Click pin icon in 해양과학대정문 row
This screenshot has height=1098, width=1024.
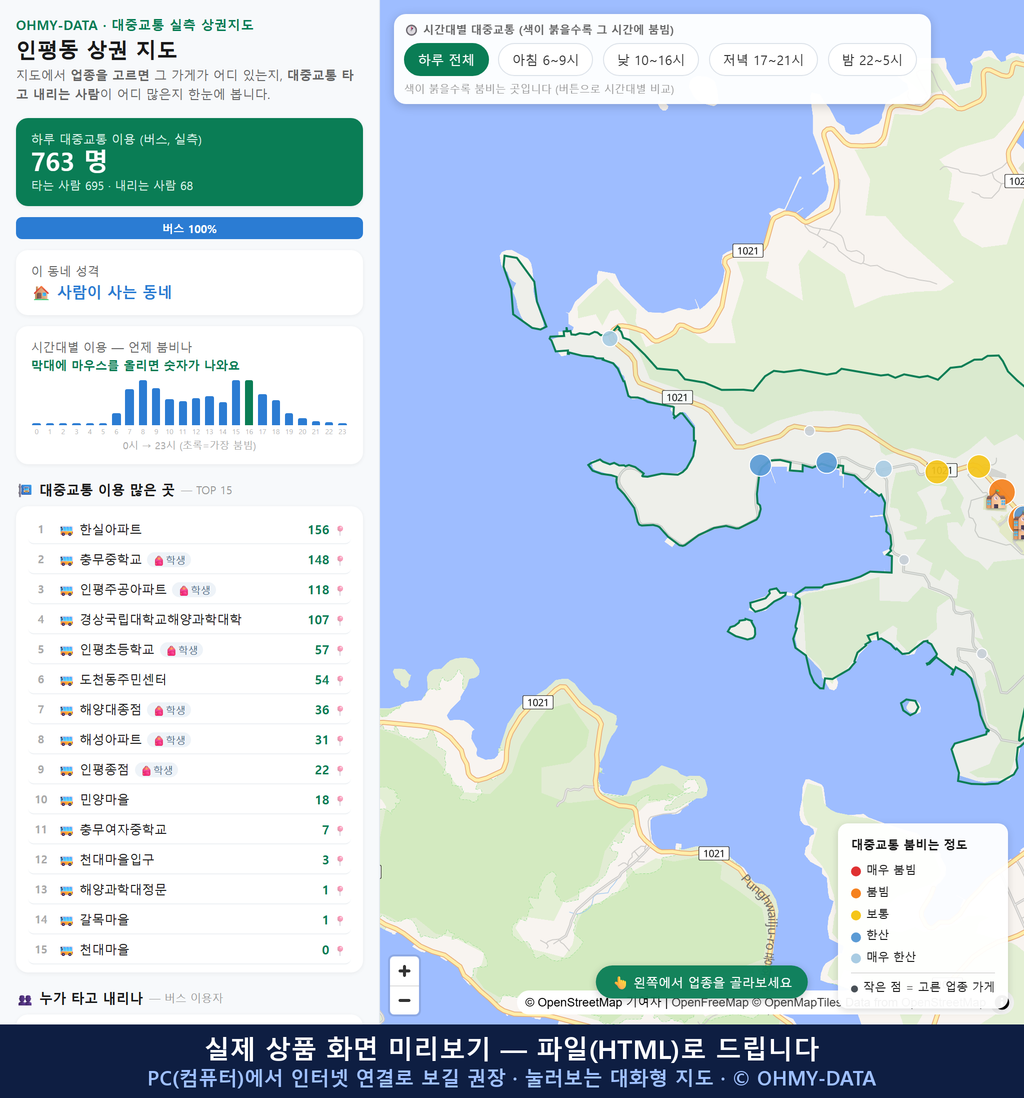click(x=340, y=890)
